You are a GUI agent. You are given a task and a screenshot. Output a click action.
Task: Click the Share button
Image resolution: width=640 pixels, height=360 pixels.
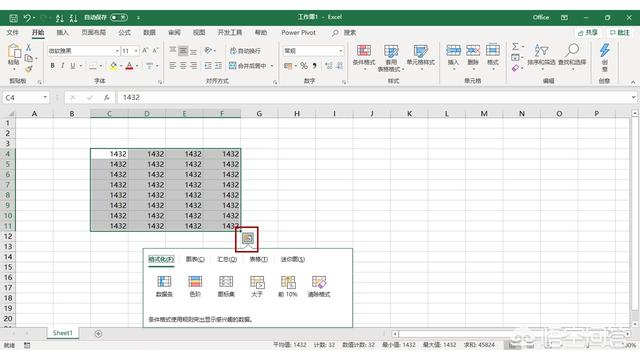(588, 33)
